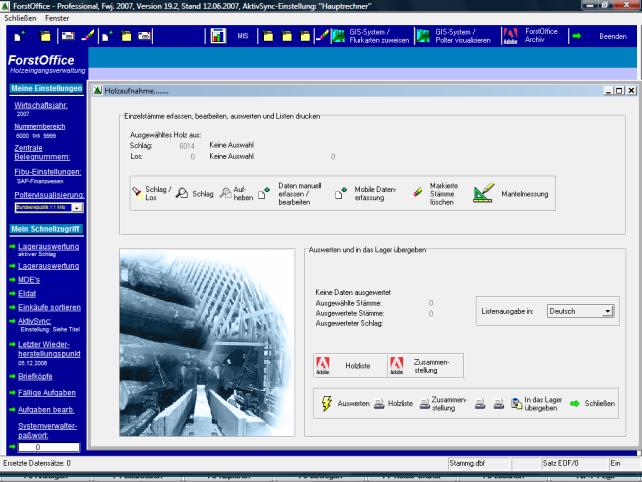Open the Fenster menu
This screenshot has height=482, width=642.
point(57,18)
